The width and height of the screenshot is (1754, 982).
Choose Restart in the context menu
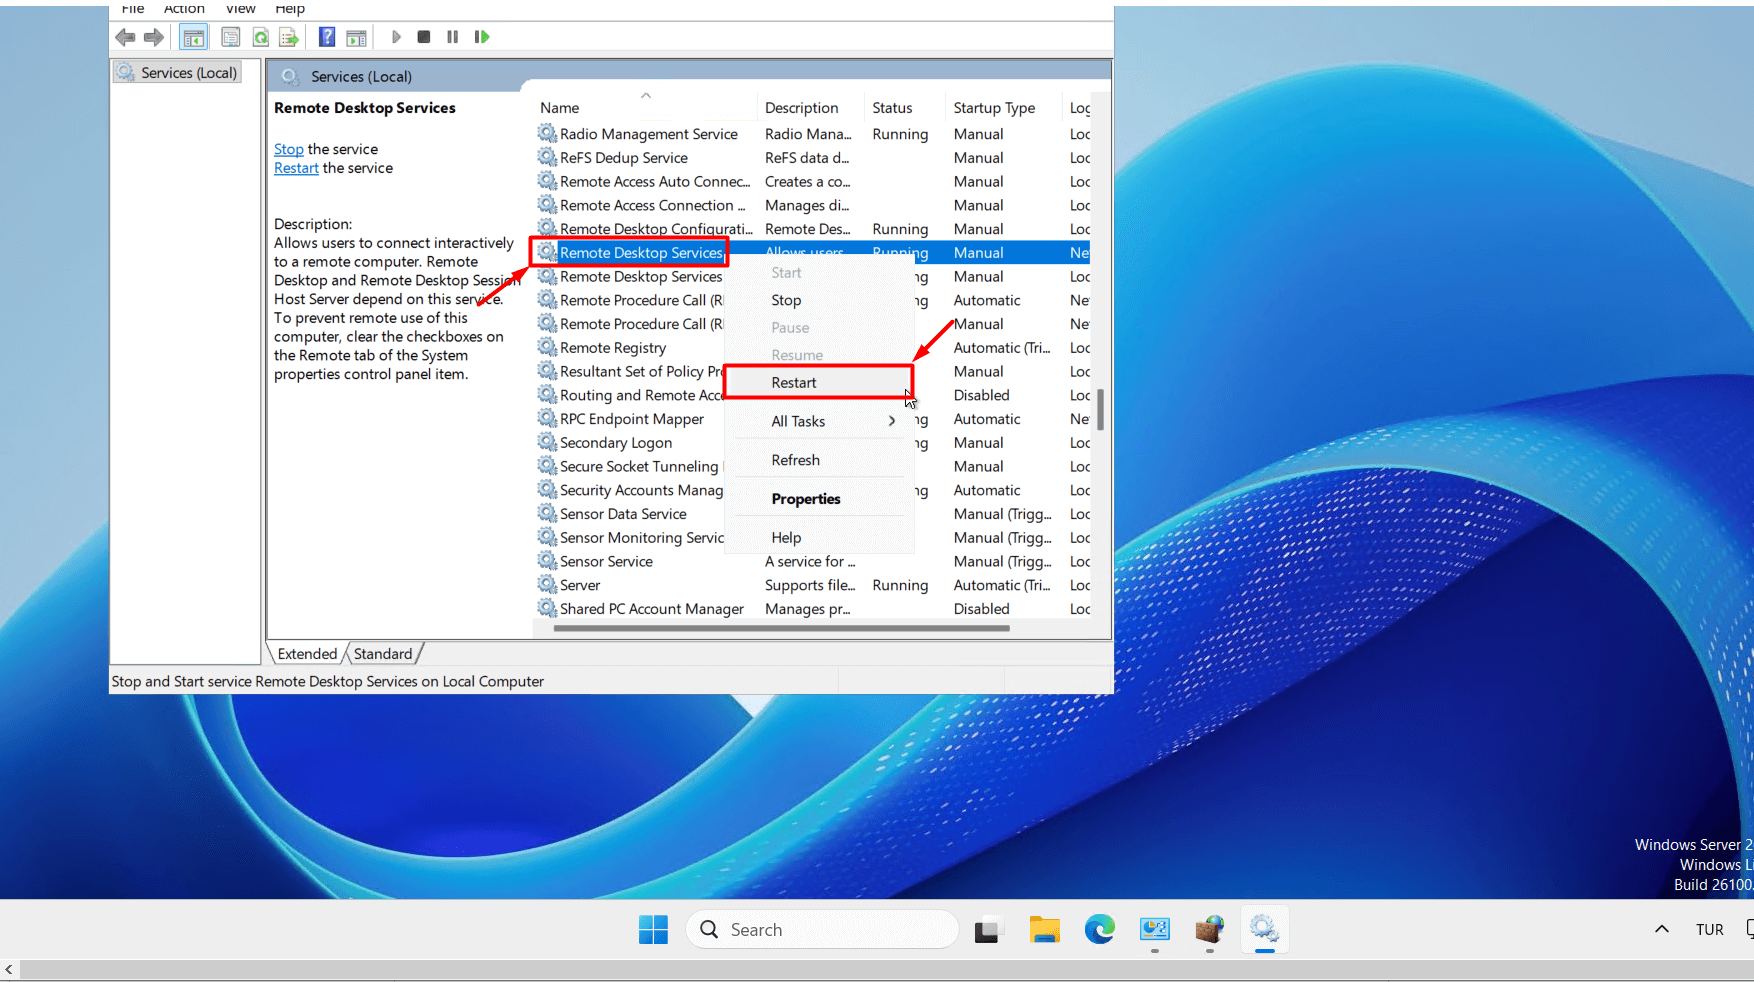click(x=794, y=383)
